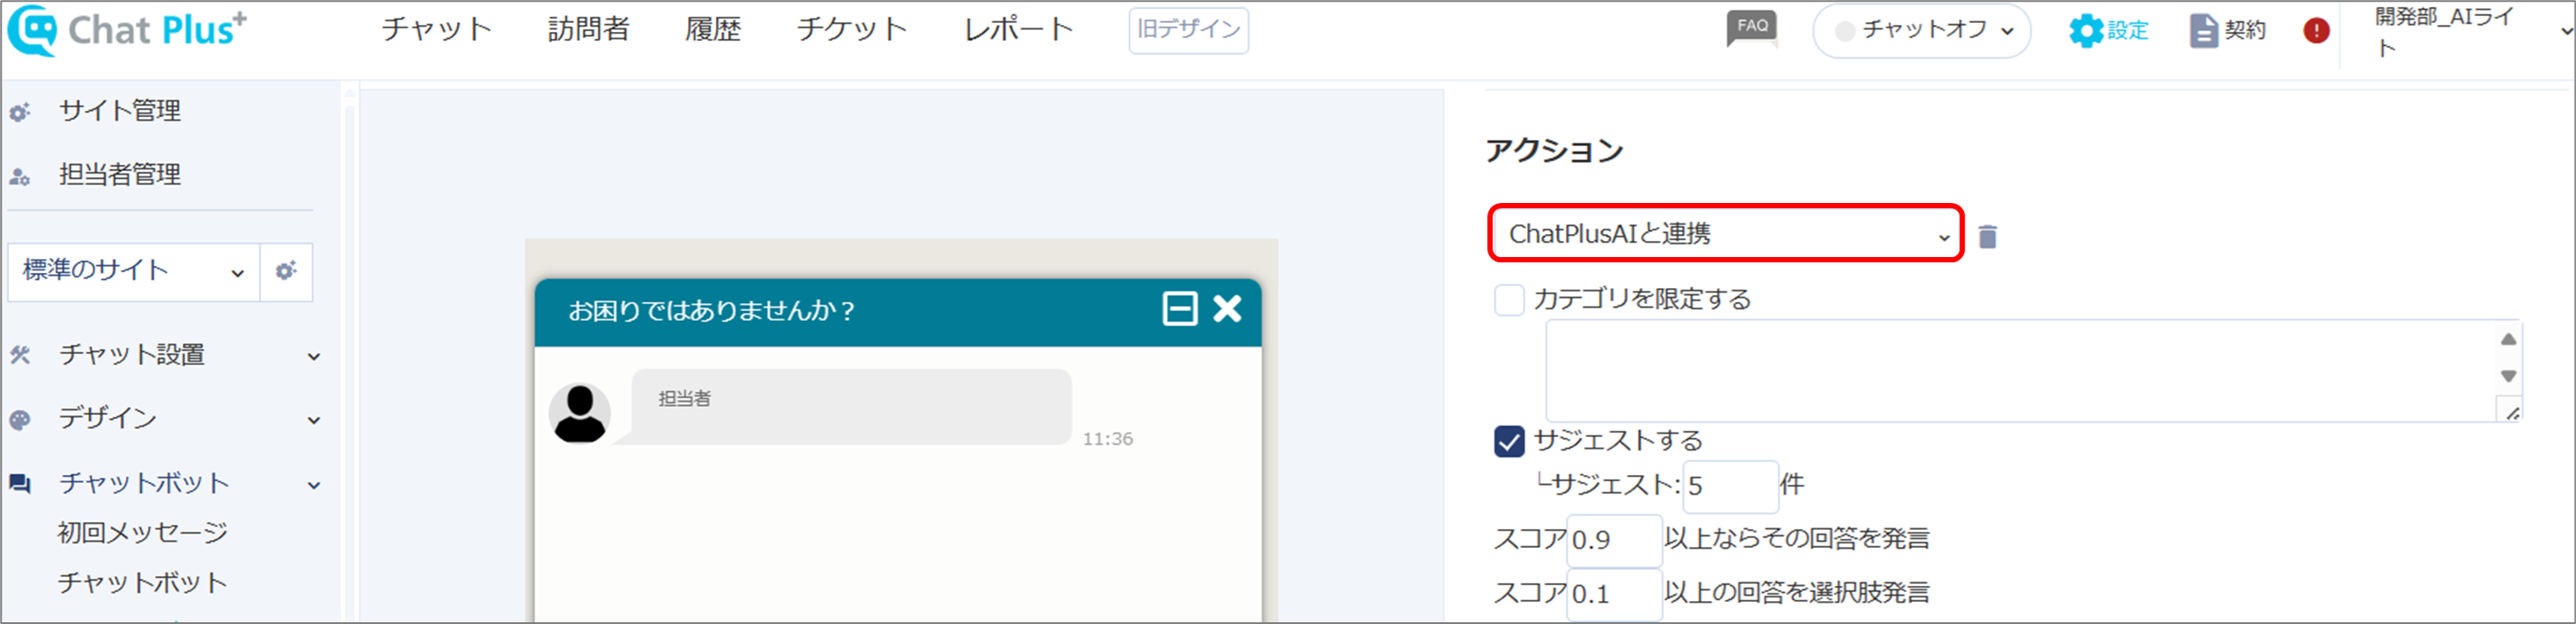The height and width of the screenshot is (624, 2576).
Task: Click the operator avatar in chat preview
Action: pyautogui.click(x=580, y=413)
